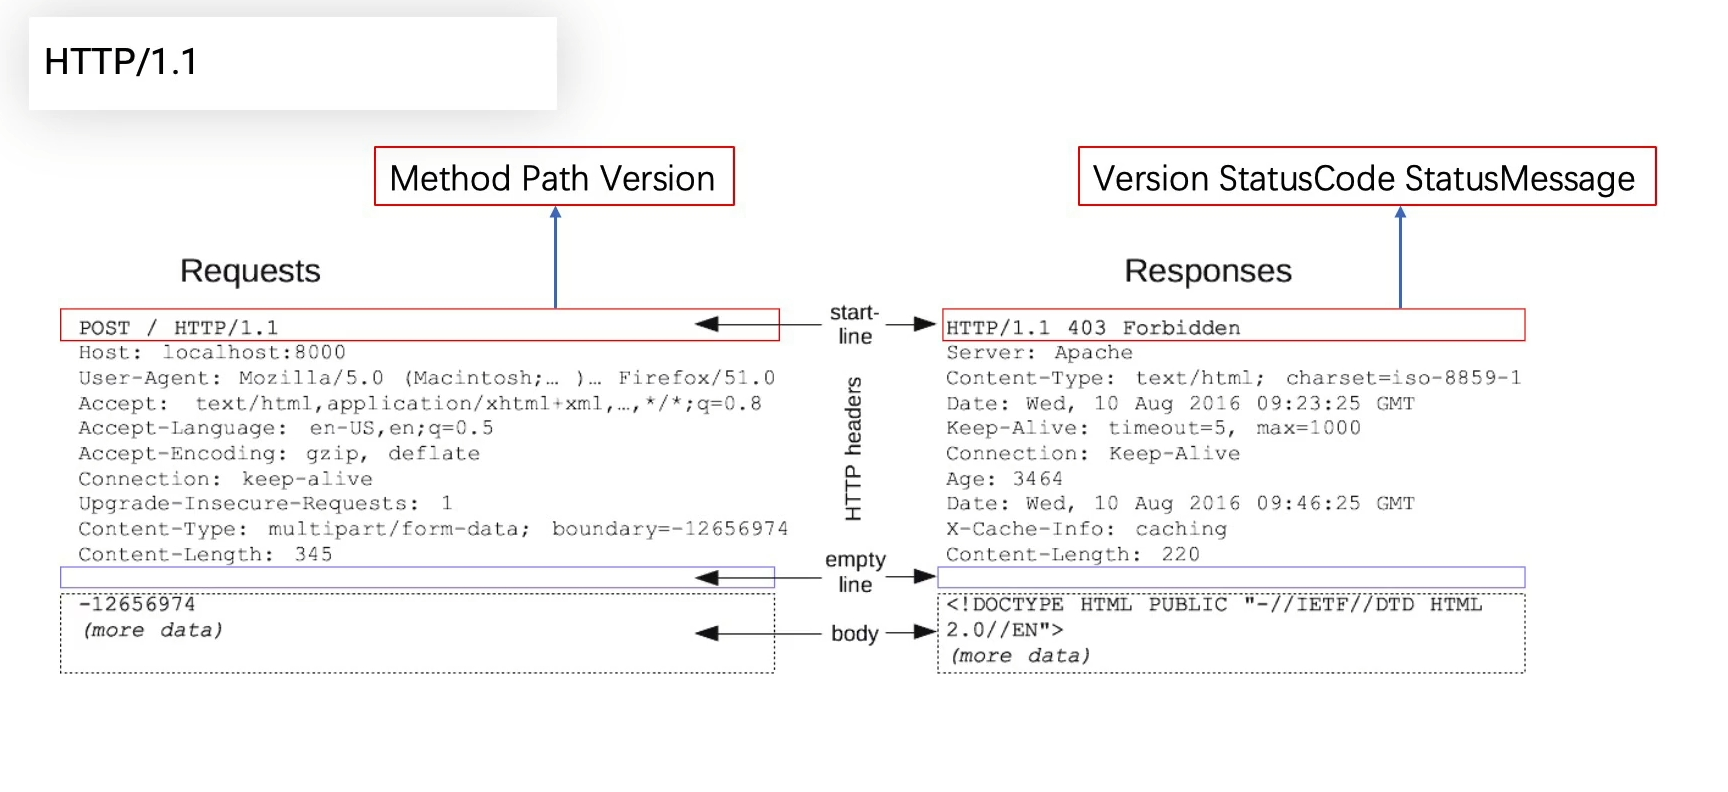Click the empty line label
1728x792 pixels.
click(x=855, y=572)
